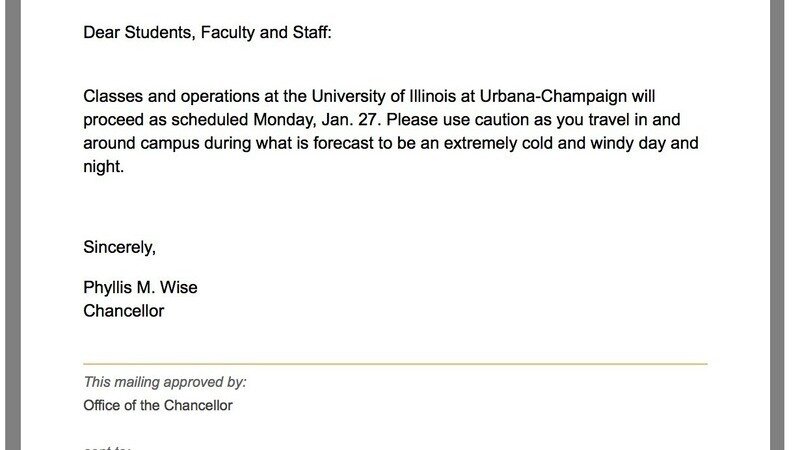Click the name "Phyllis M. Wise"
The width and height of the screenshot is (800, 450).
tap(141, 288)
